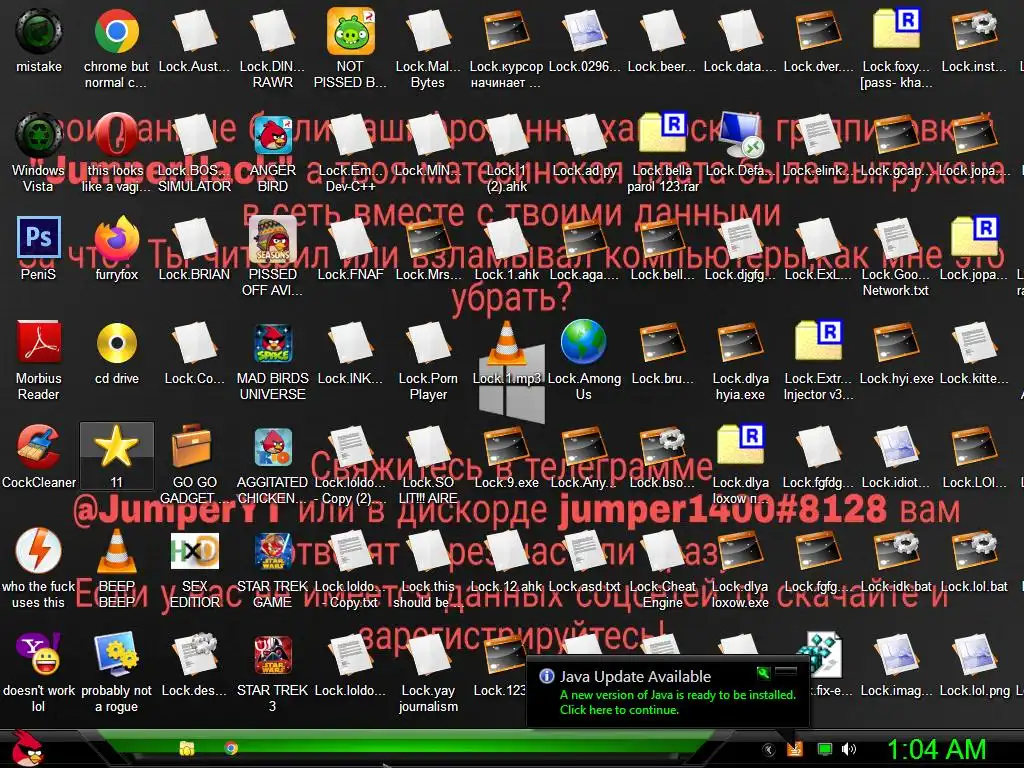1024x768 pixels.
Task: Open the wrench options in the Java notification
Action: pos(763,672)
